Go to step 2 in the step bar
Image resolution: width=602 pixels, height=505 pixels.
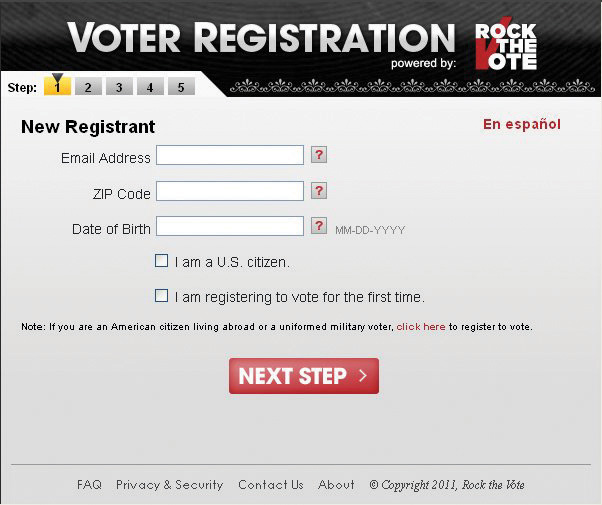(88, 86)
